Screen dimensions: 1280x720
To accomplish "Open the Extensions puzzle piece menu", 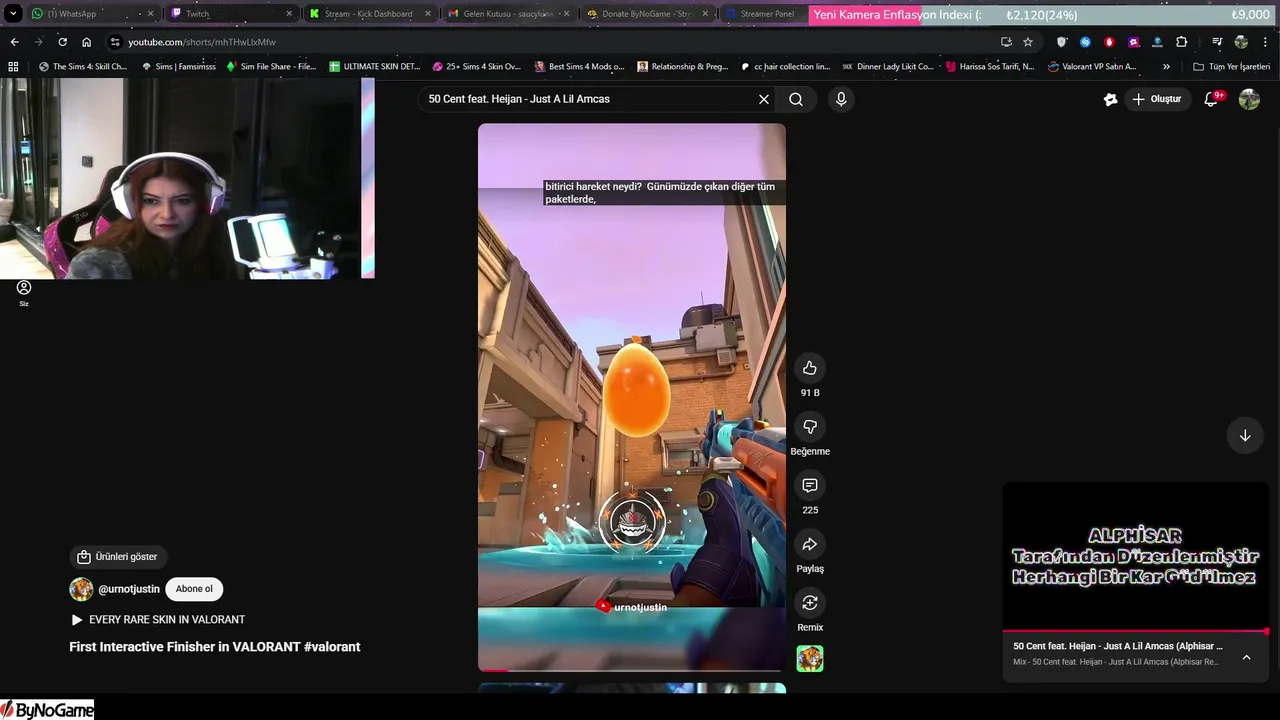I will [x=1181, y=42].
